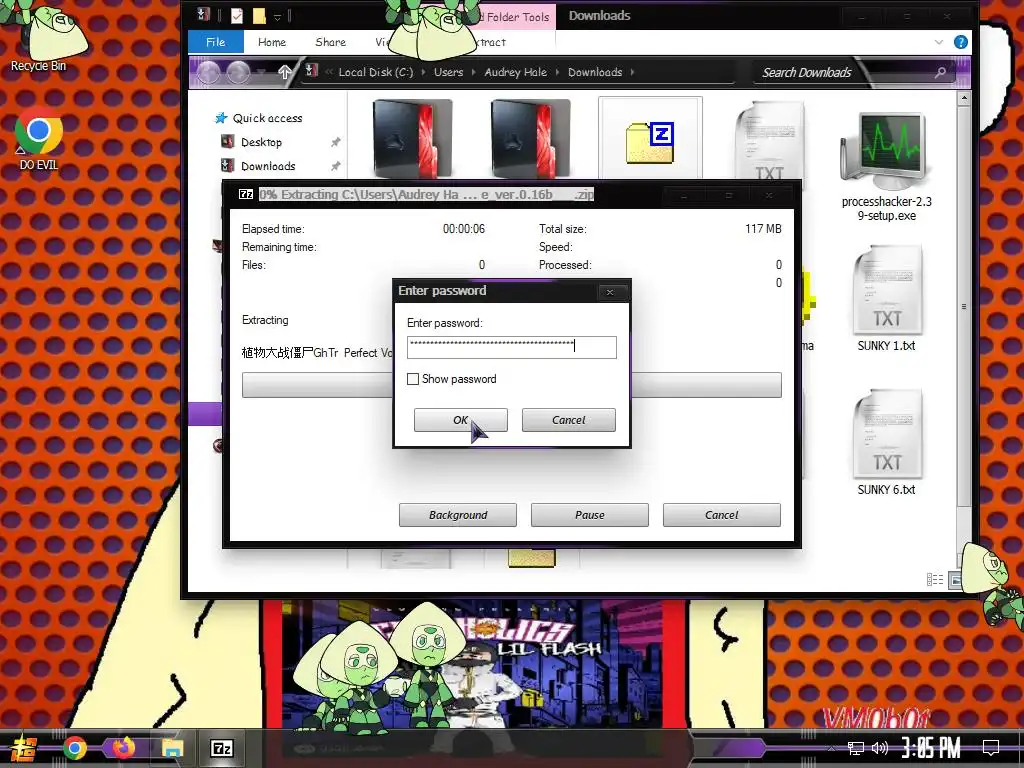Click Local Disk (C:) in the address bar
The height and width of the screenshot is (768, 1024).
[376, 72]
